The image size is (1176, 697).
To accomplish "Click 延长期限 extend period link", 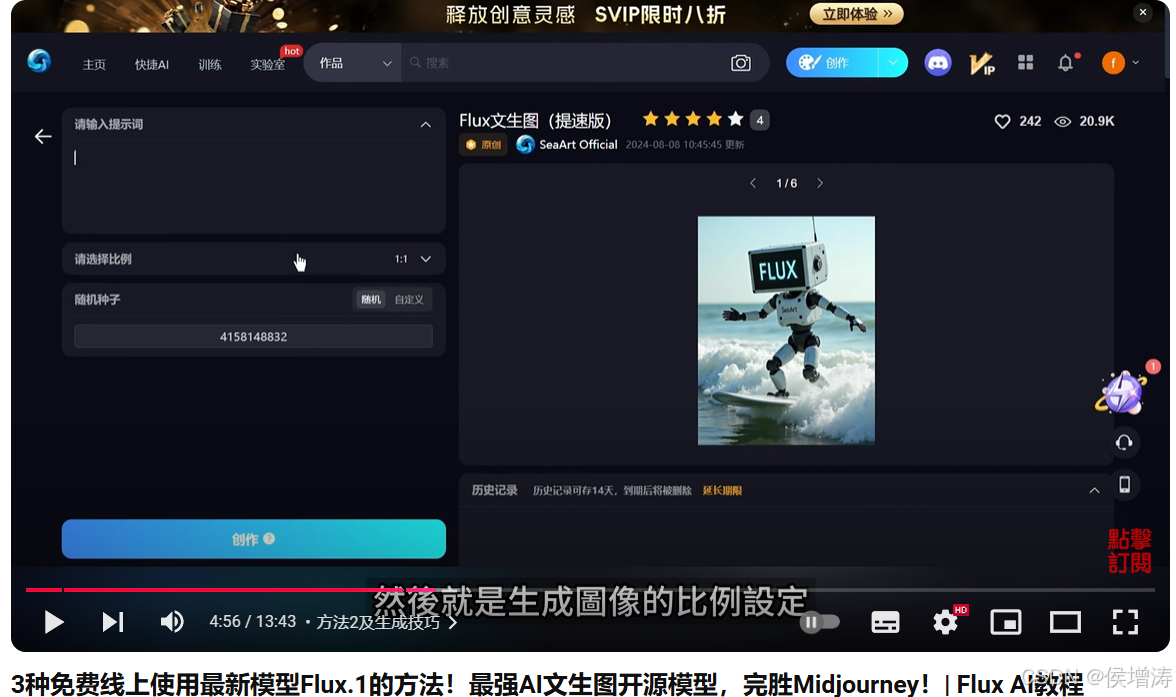I will [x=722, y=491].
